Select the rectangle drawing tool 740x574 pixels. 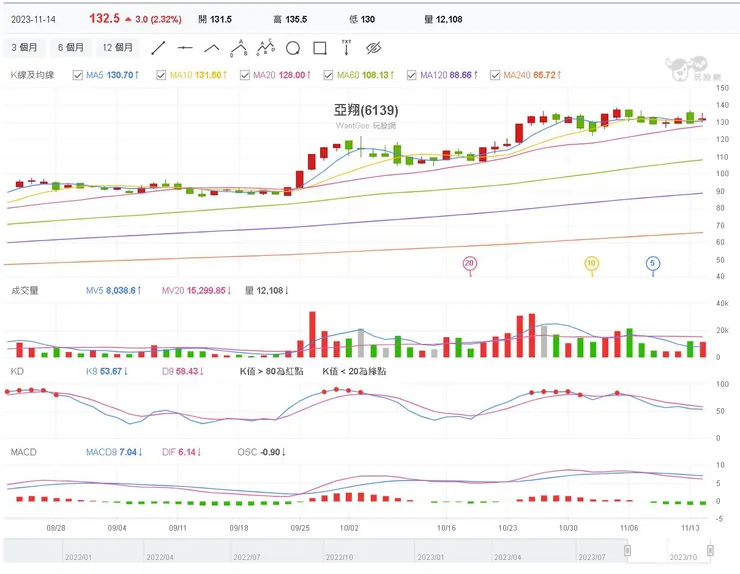pos(319,47)
